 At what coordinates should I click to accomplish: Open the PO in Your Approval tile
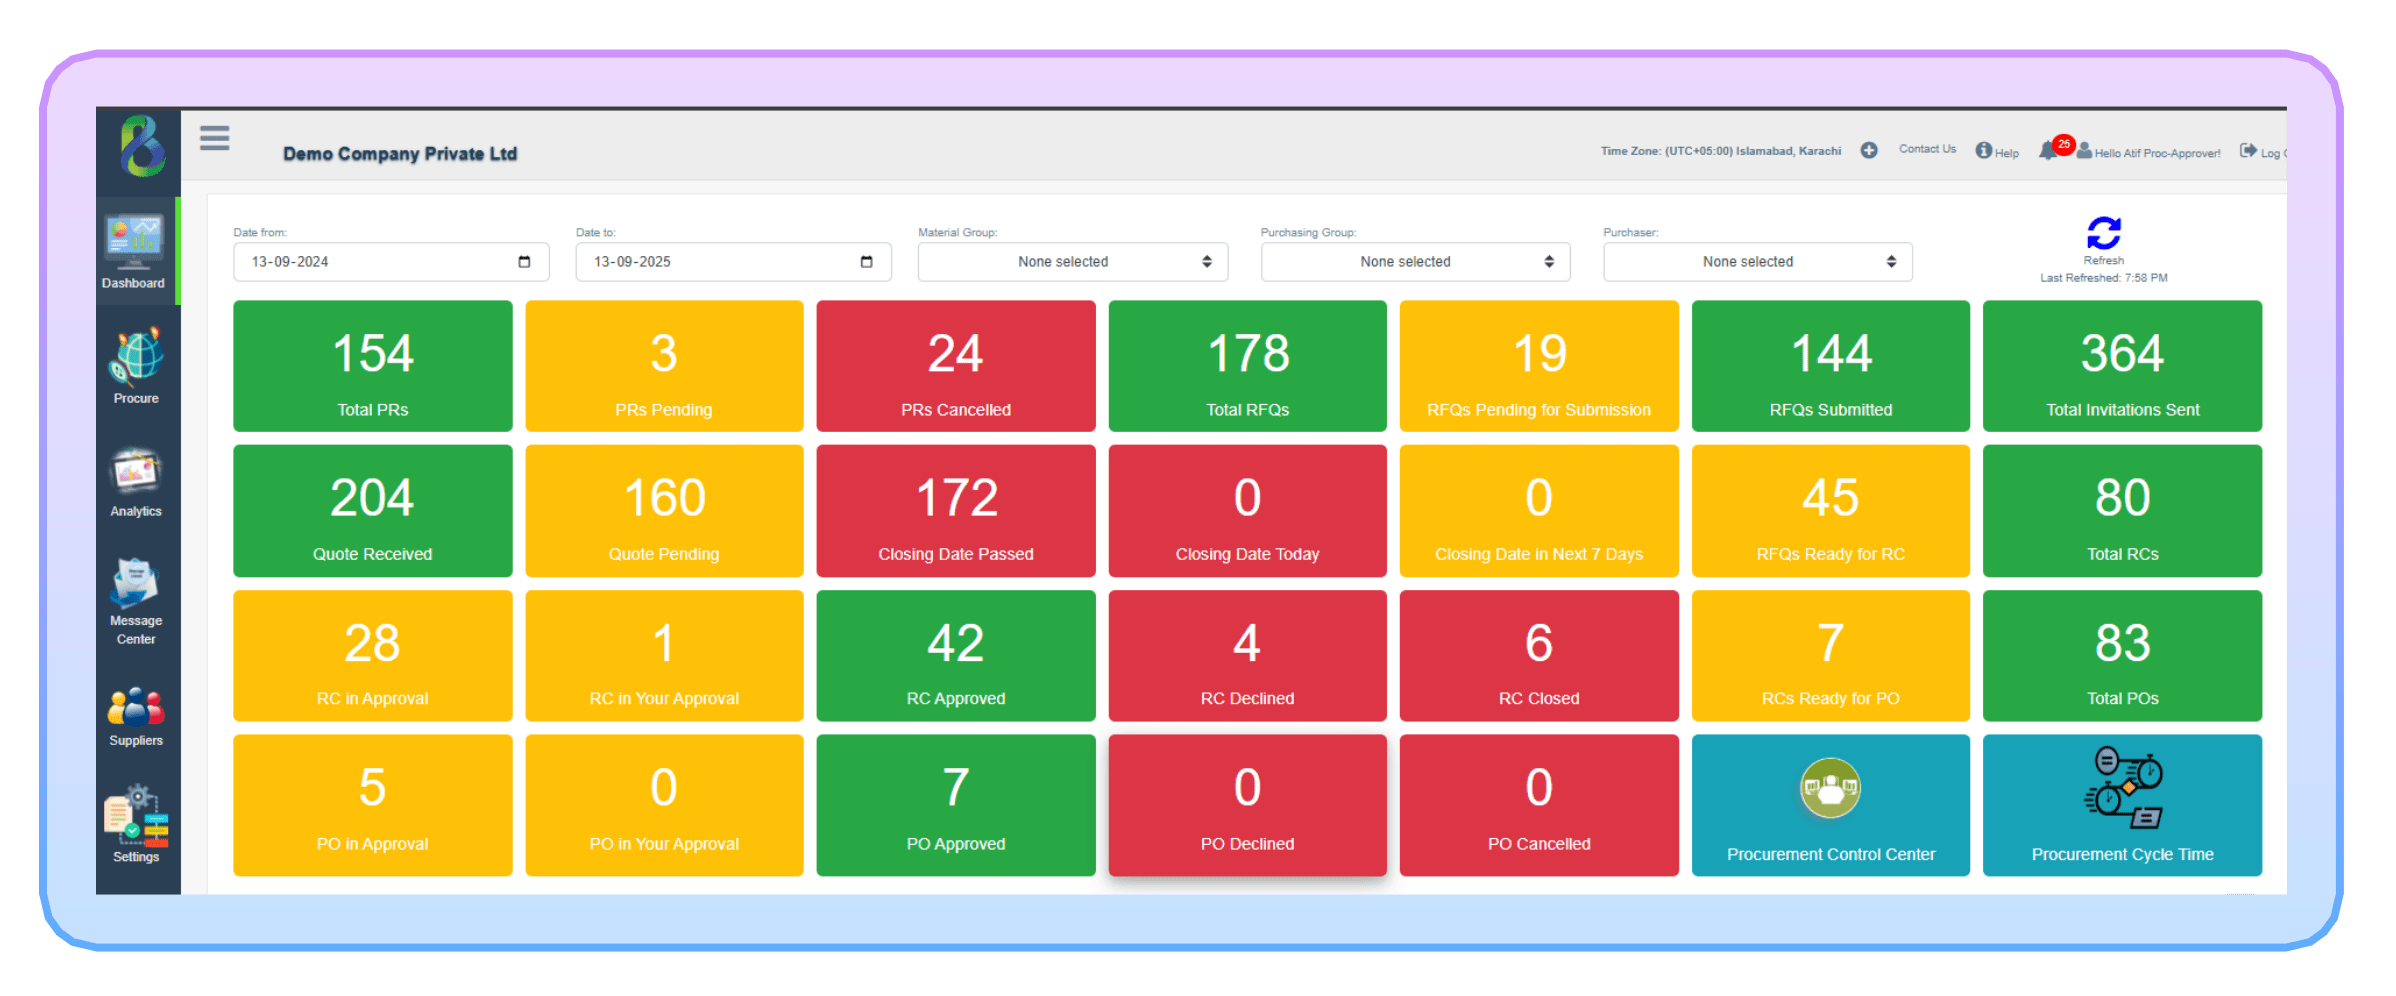[x=664, y=806]
